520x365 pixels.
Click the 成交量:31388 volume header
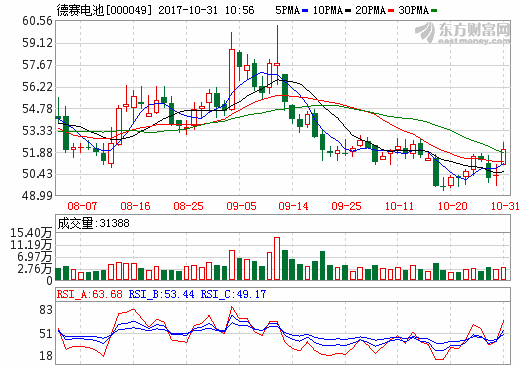tap(93, 223)
